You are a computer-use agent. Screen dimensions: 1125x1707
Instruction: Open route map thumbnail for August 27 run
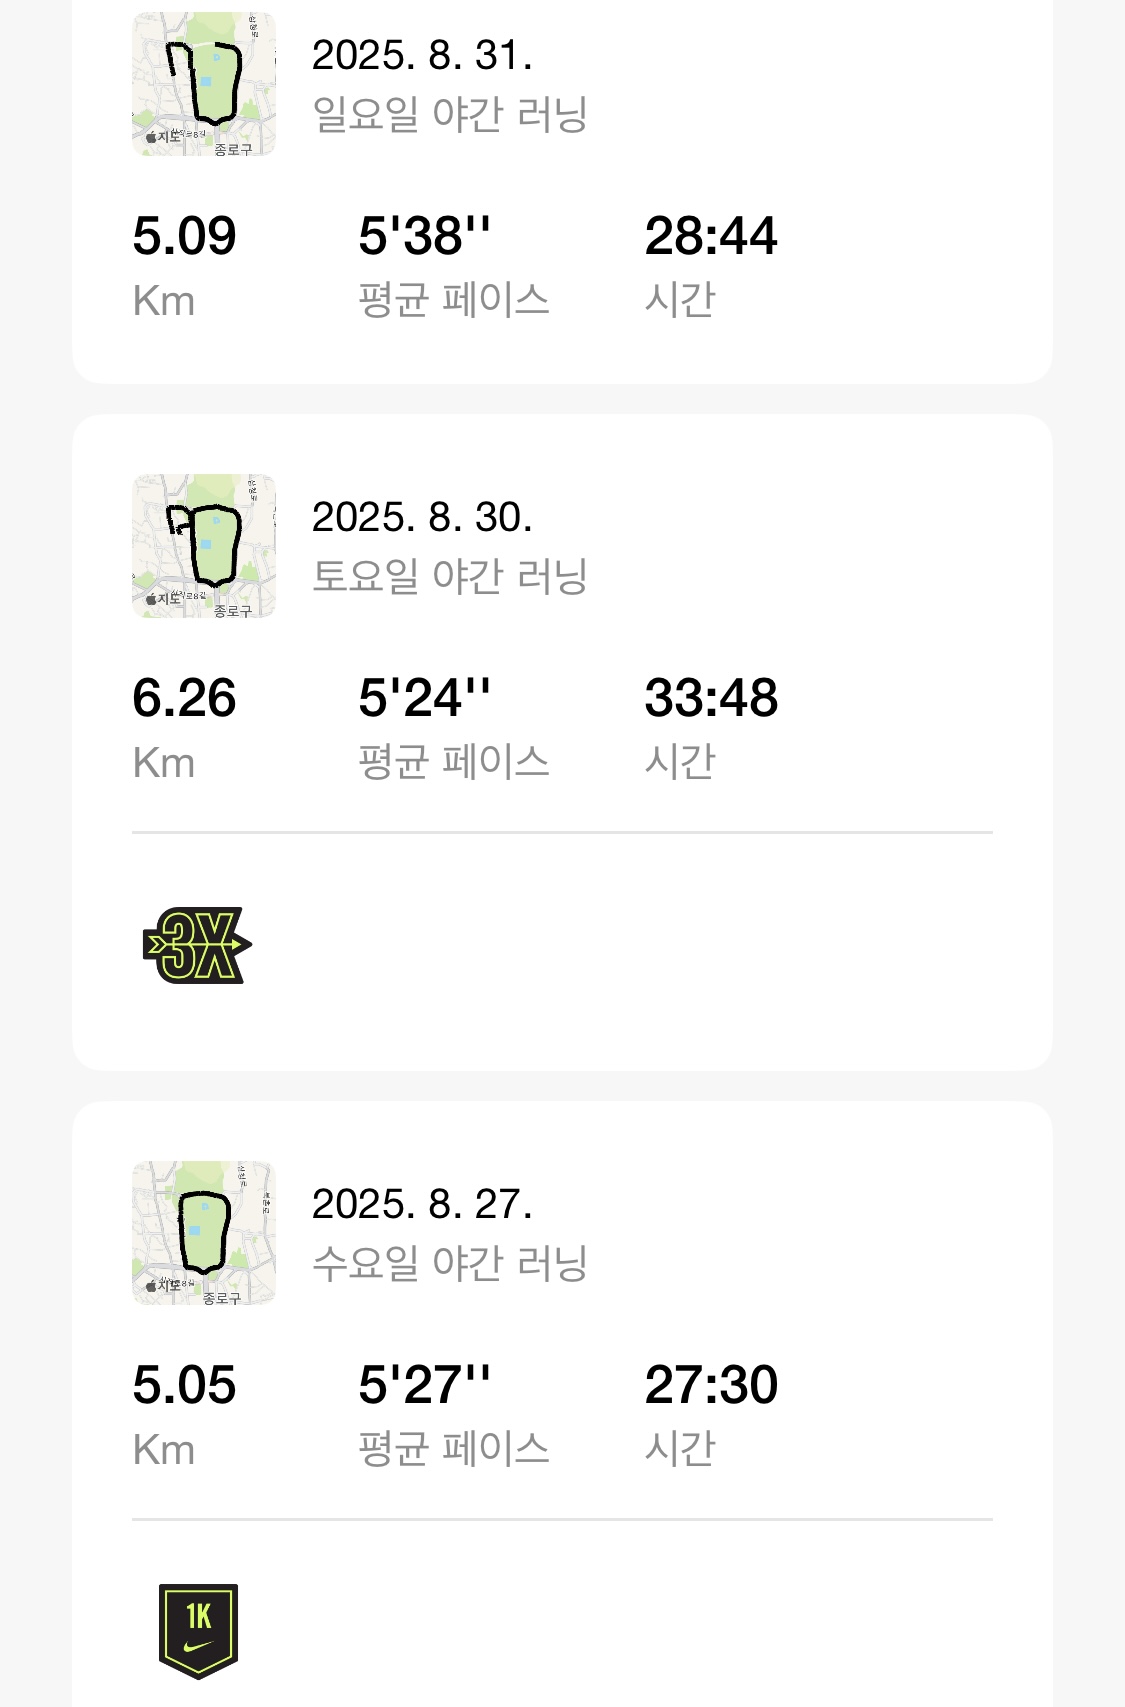click(x=204, y=1233)
